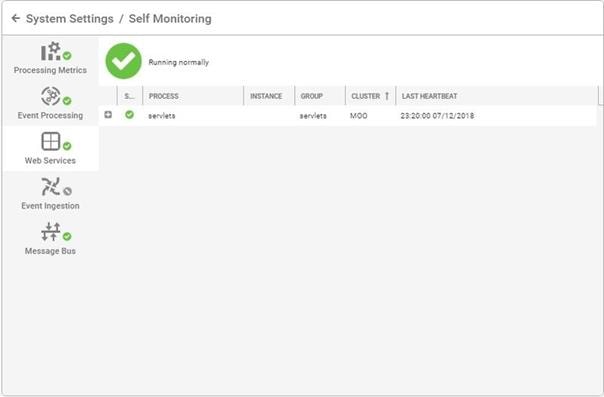Image resolution: width=604 pixels, height=397 pixels.
Task: Sort by the PROCESS column header
Action: coord(193,96)
